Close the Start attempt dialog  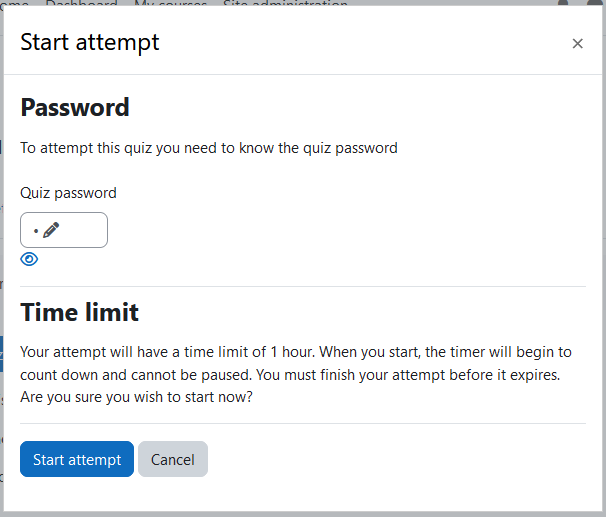pyautogui.click(x=577, y=43)
